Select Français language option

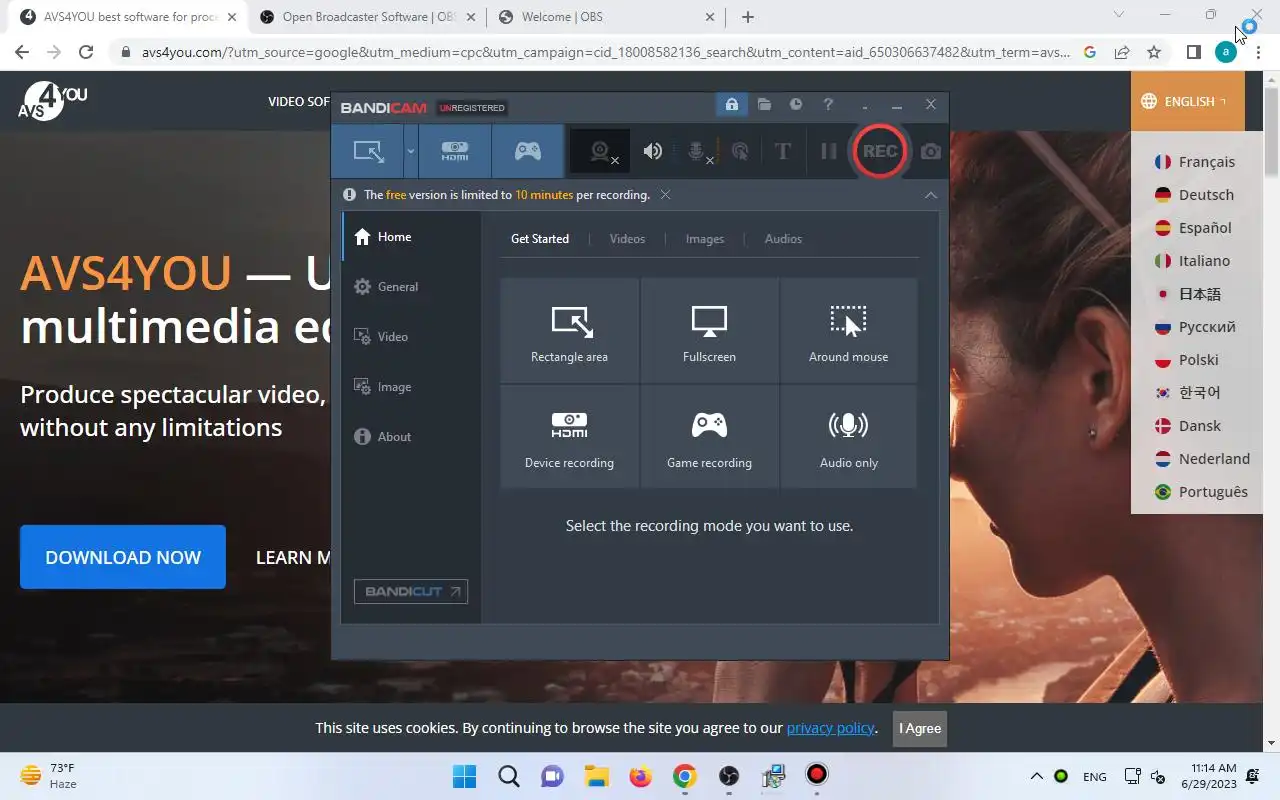point(1195,162)
